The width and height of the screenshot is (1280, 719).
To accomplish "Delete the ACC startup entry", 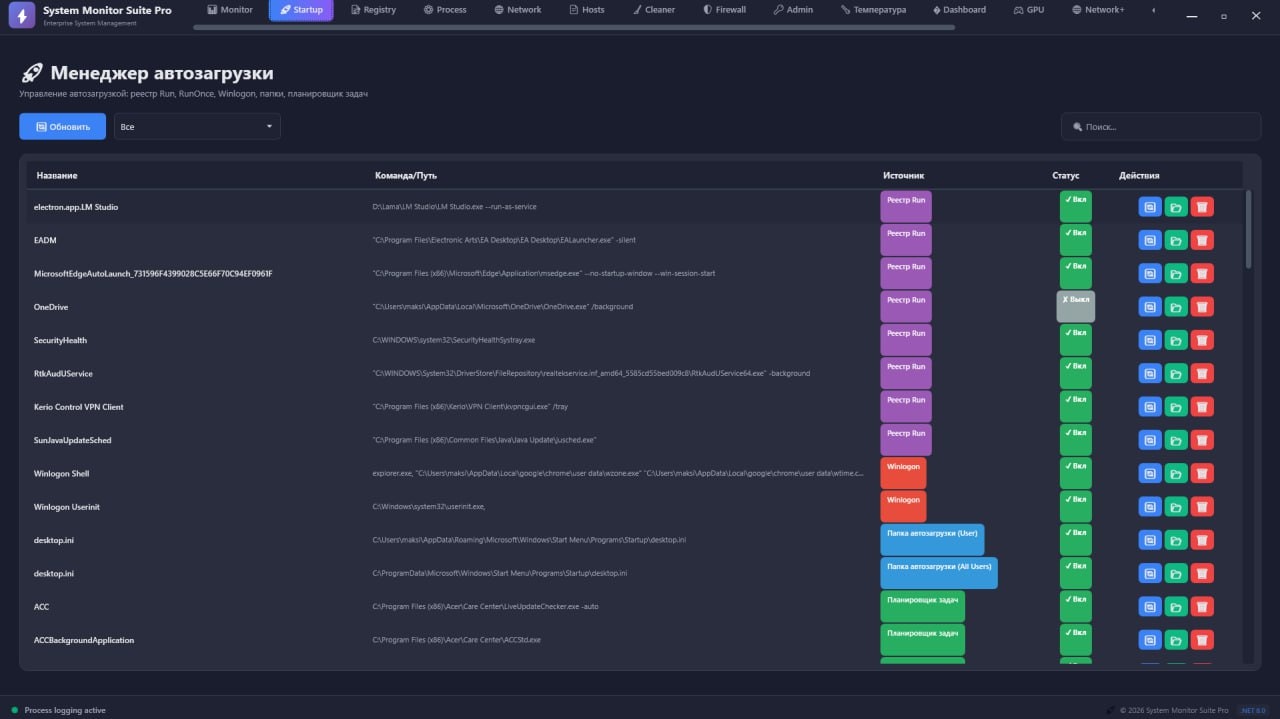I will 1202,606.
